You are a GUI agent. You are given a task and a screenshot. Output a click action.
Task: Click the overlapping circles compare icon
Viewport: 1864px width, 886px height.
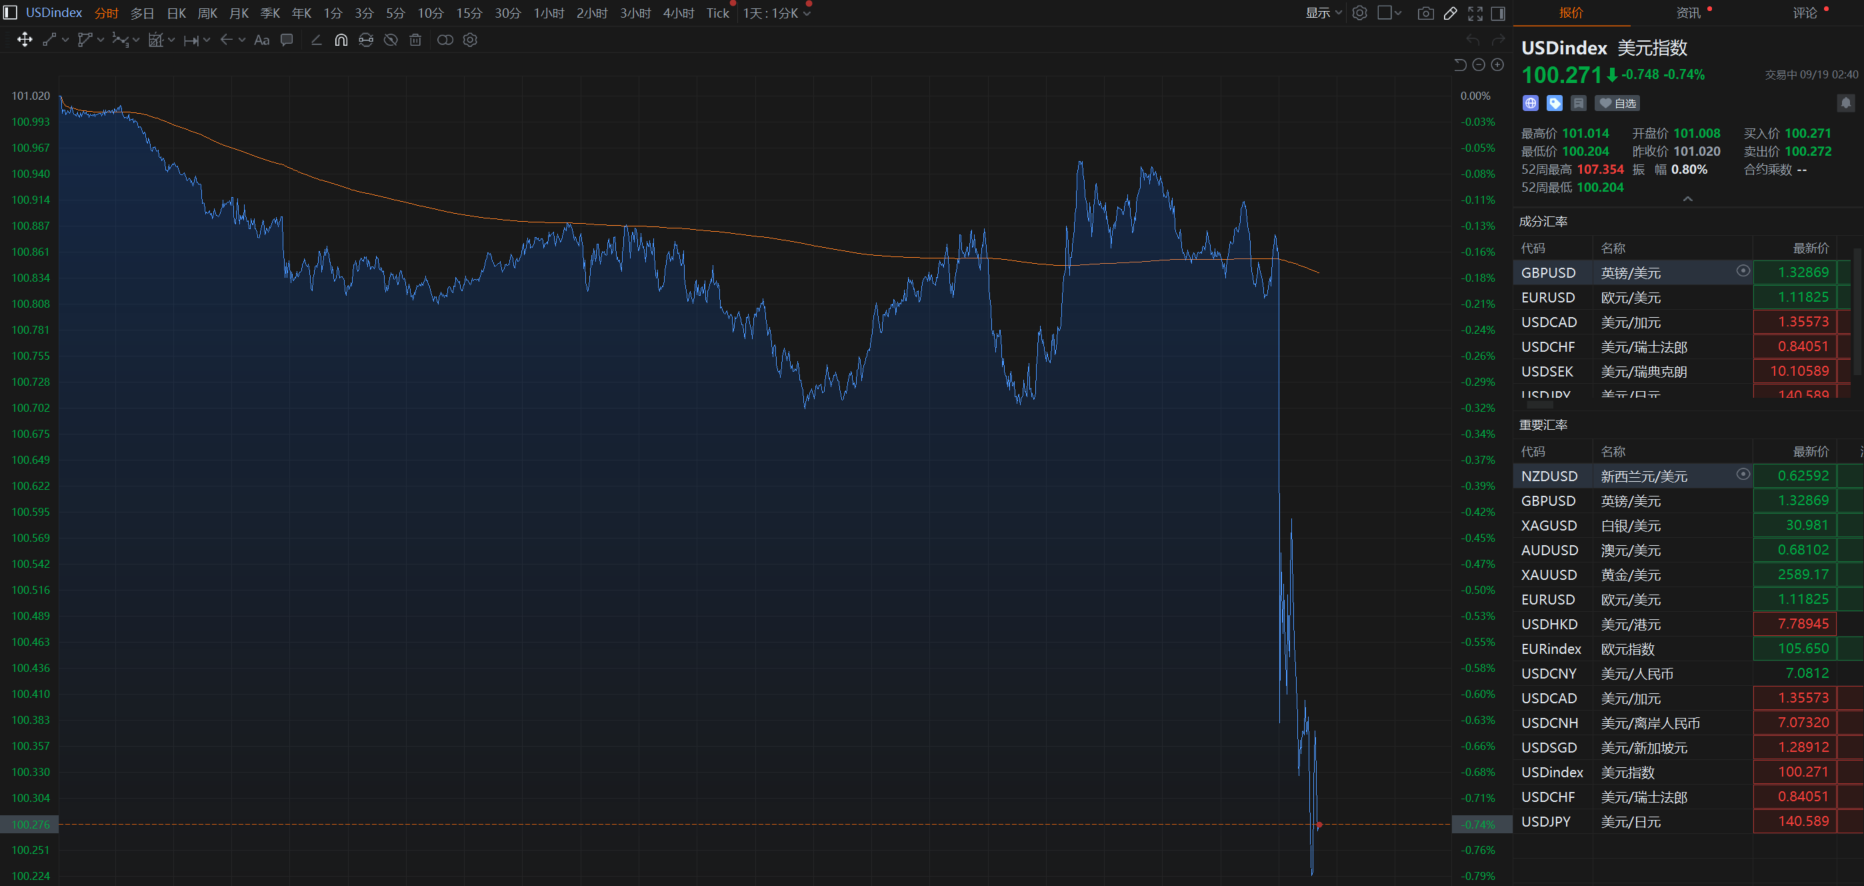[445, 40]
